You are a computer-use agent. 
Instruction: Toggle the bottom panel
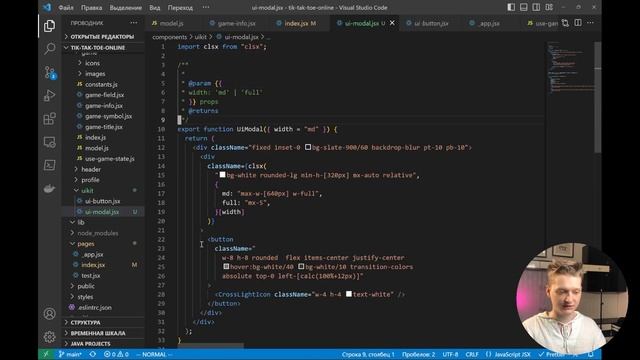tap(524, 7)
